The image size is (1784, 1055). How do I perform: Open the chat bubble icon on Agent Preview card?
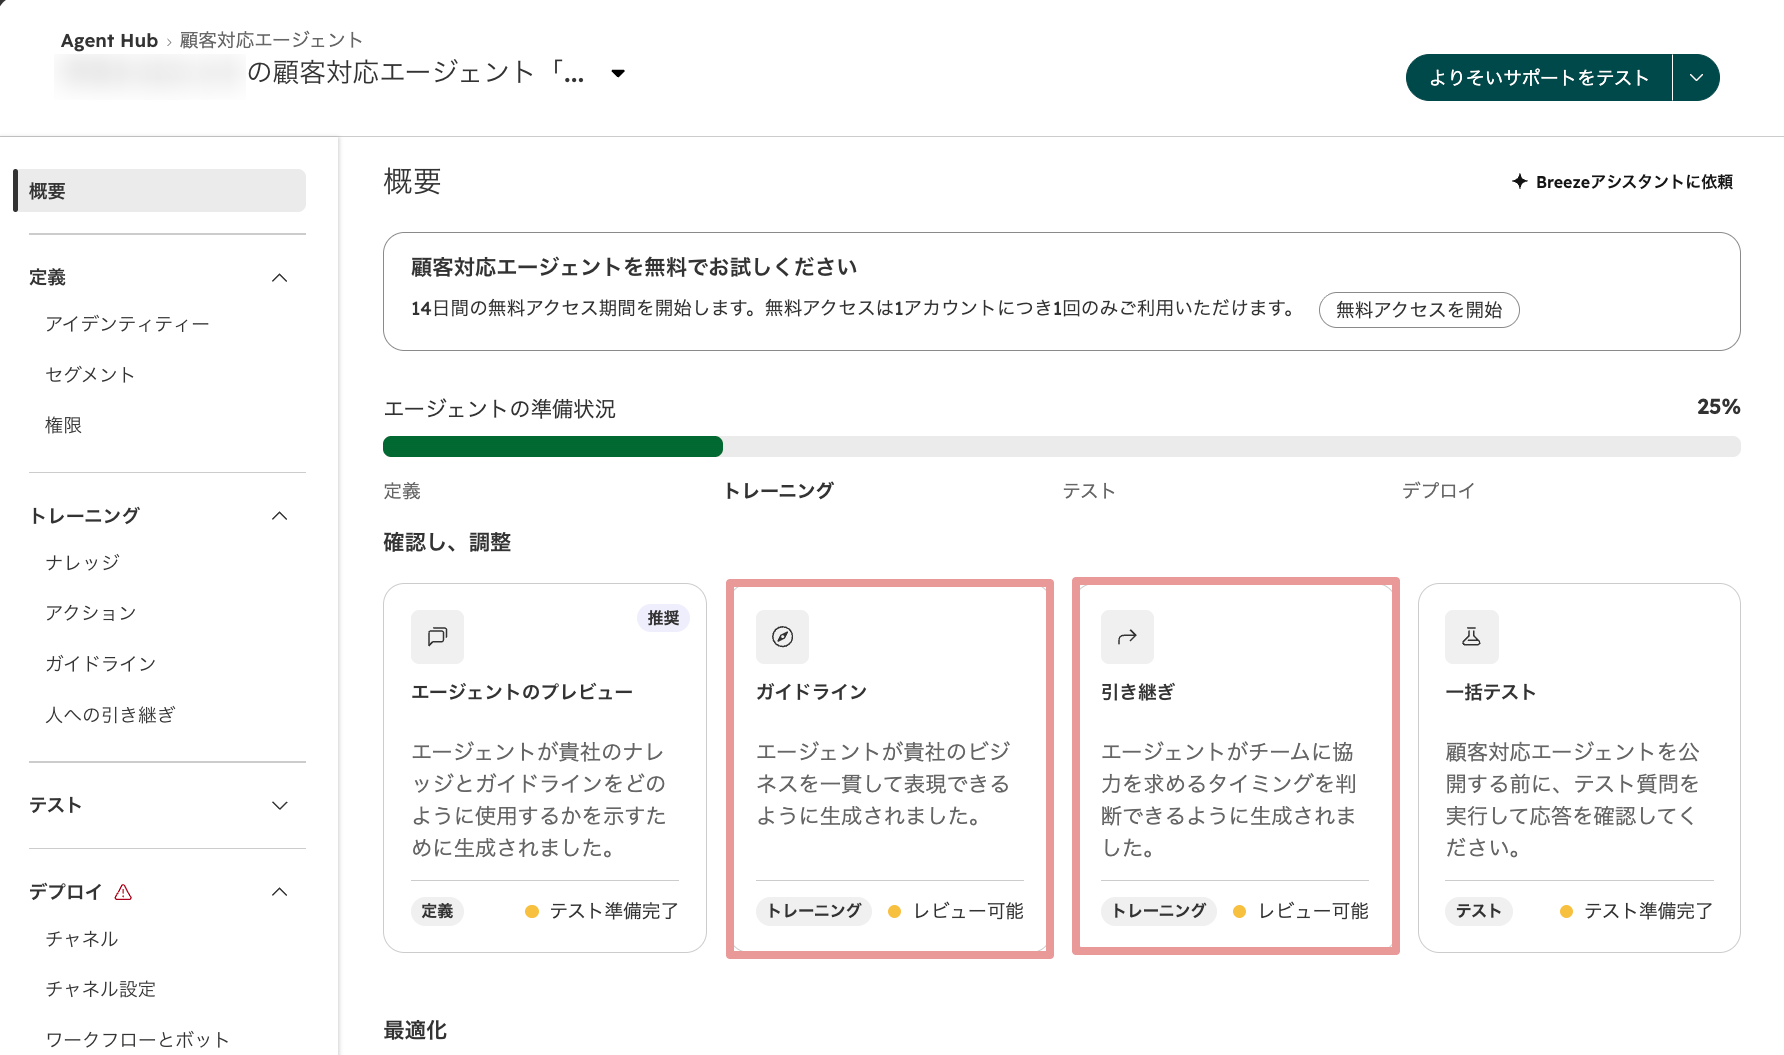[x=437, y=637]
